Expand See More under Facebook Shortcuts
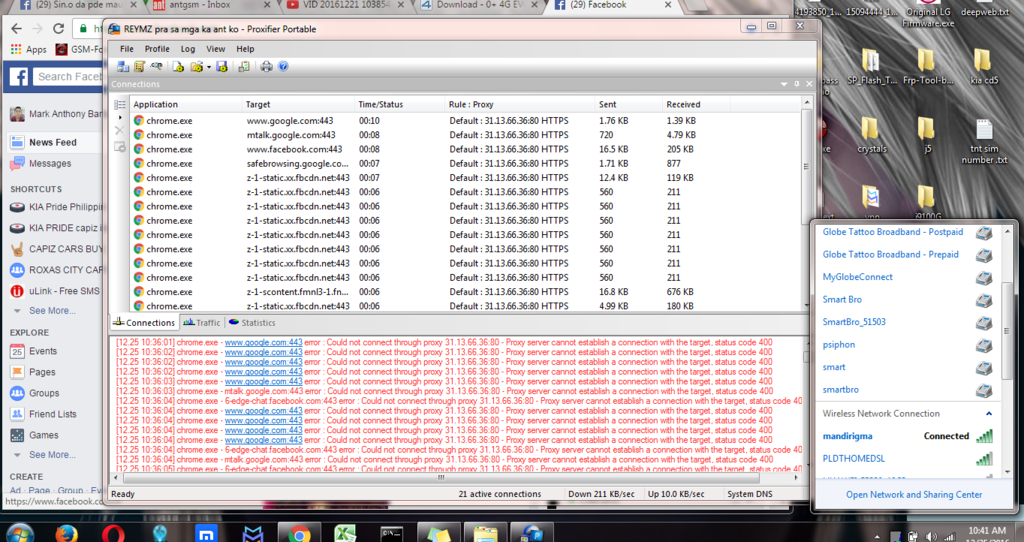 (52, 311)
